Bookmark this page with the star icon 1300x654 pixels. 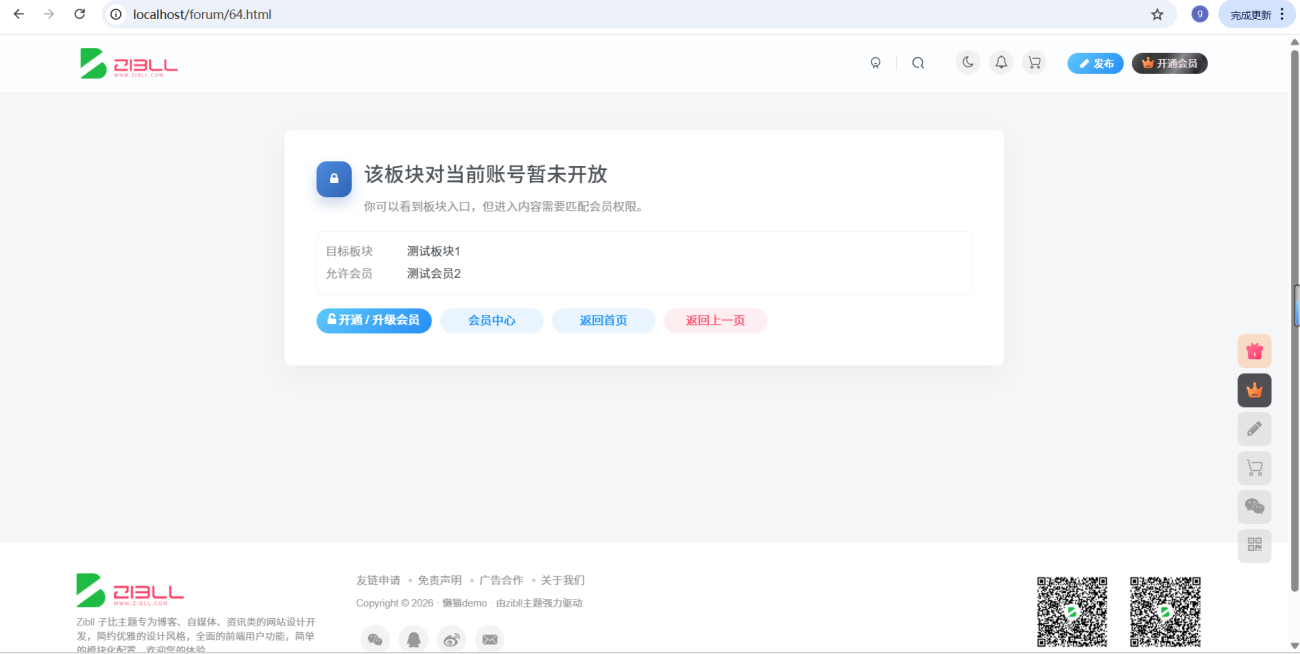point(1157,14)
